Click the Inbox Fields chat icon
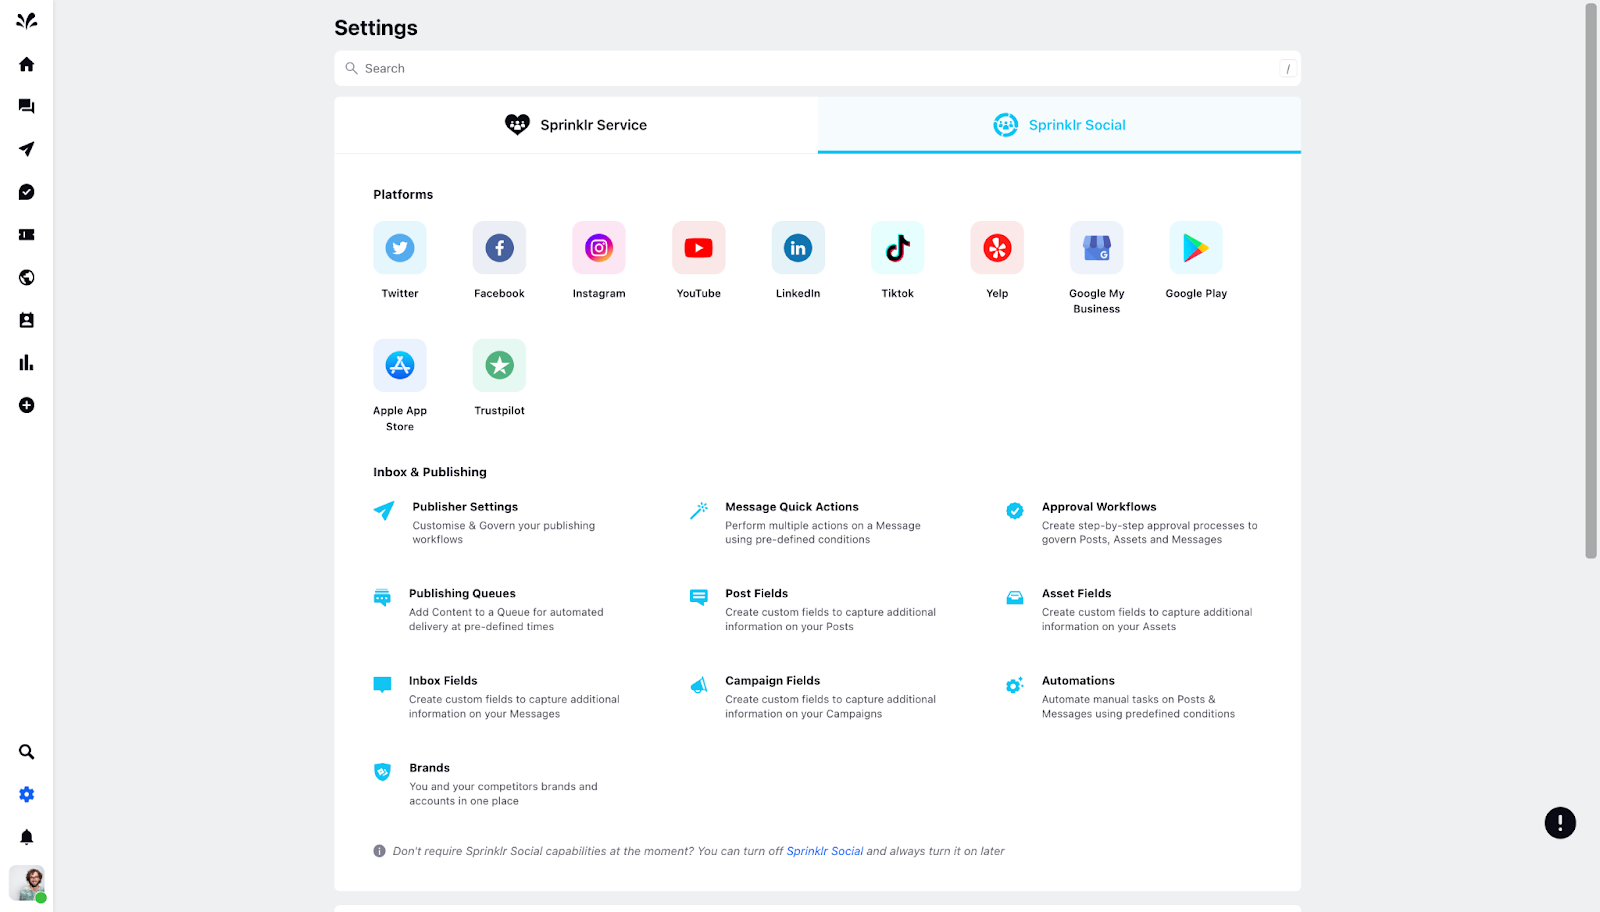The width and height of the screenshot is (1600, 912). point(382,685)
